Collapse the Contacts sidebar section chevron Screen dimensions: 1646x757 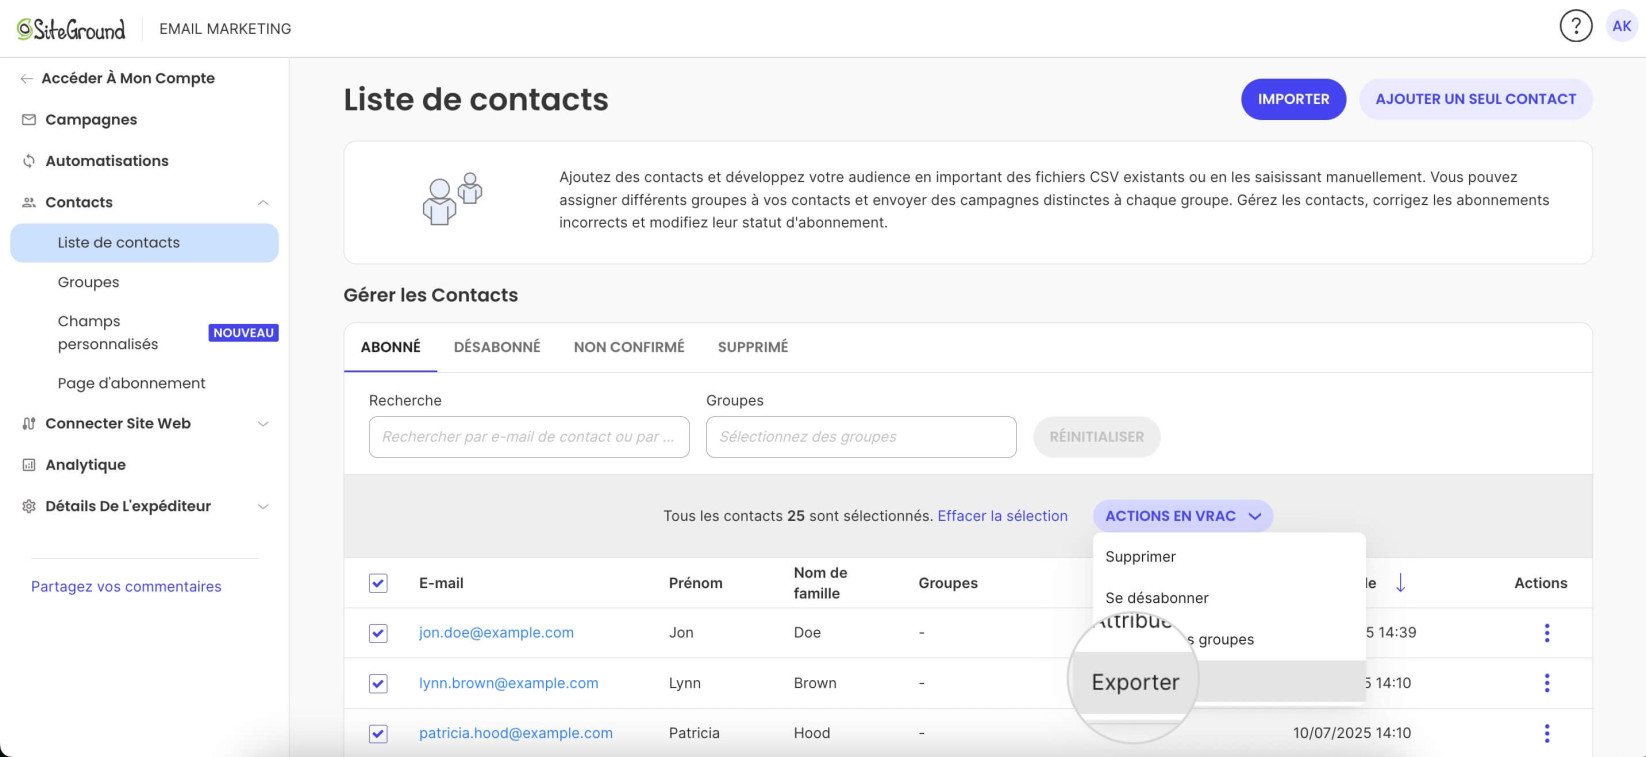(x=263, y=203)
